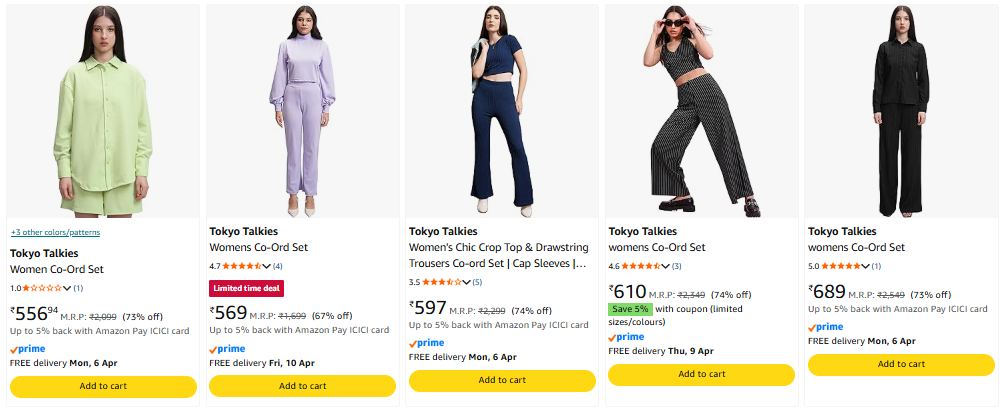Image resolution: width=1000 pixels, height=412 pixels.
Task: Open +3 other colors/patterns link
Action: [55, 233]
